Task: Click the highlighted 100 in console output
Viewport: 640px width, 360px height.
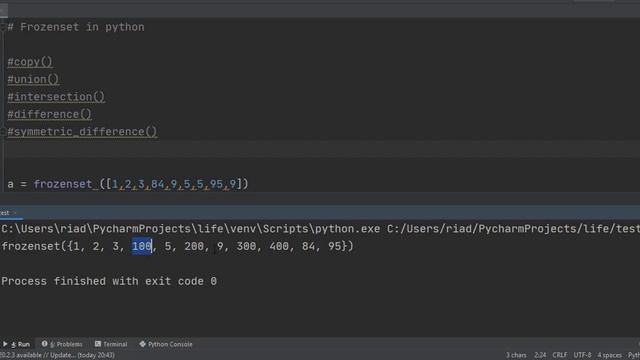Action: coord(142,246)
